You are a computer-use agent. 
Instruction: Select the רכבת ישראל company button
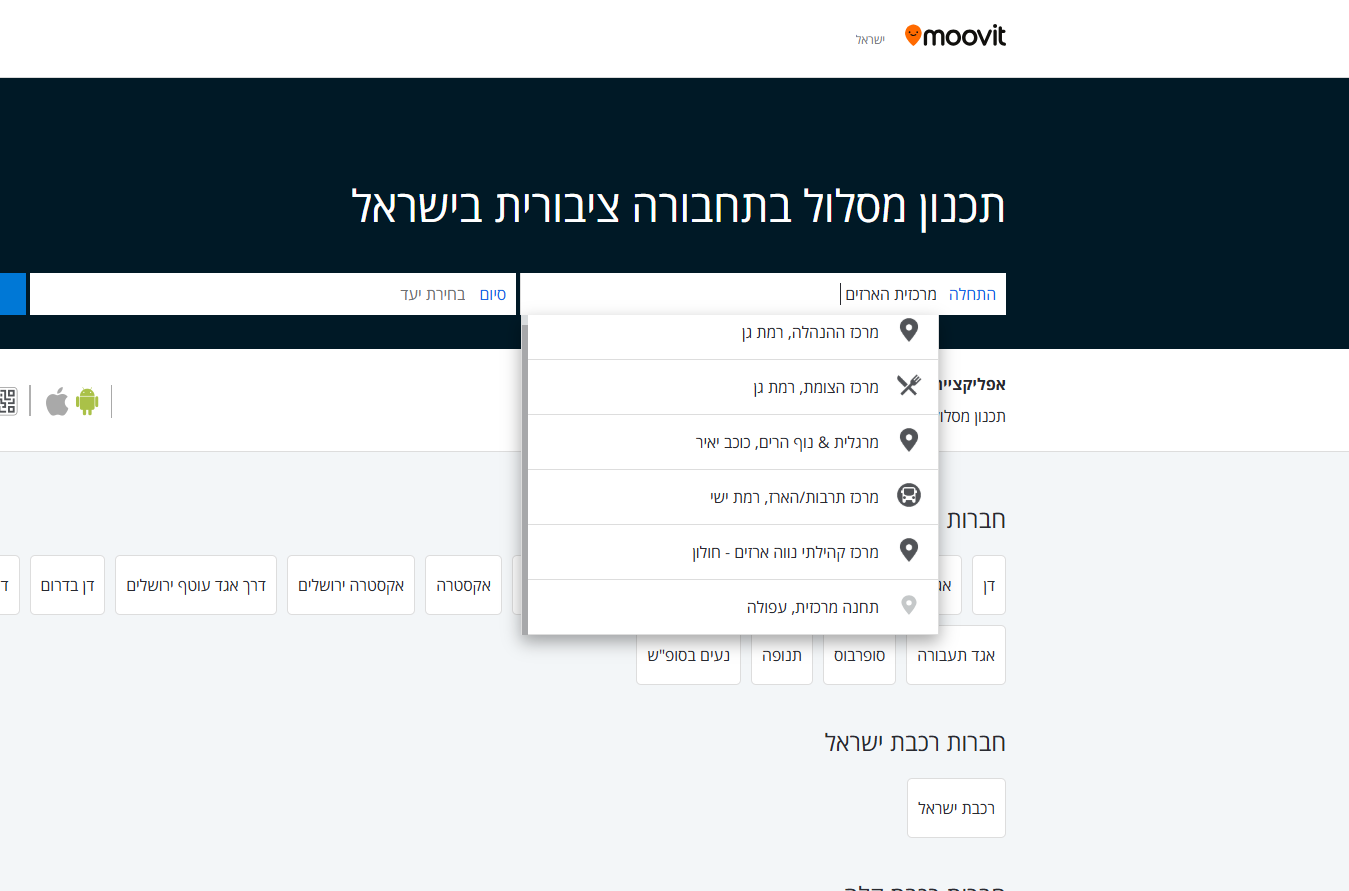(x=955, y=807)
